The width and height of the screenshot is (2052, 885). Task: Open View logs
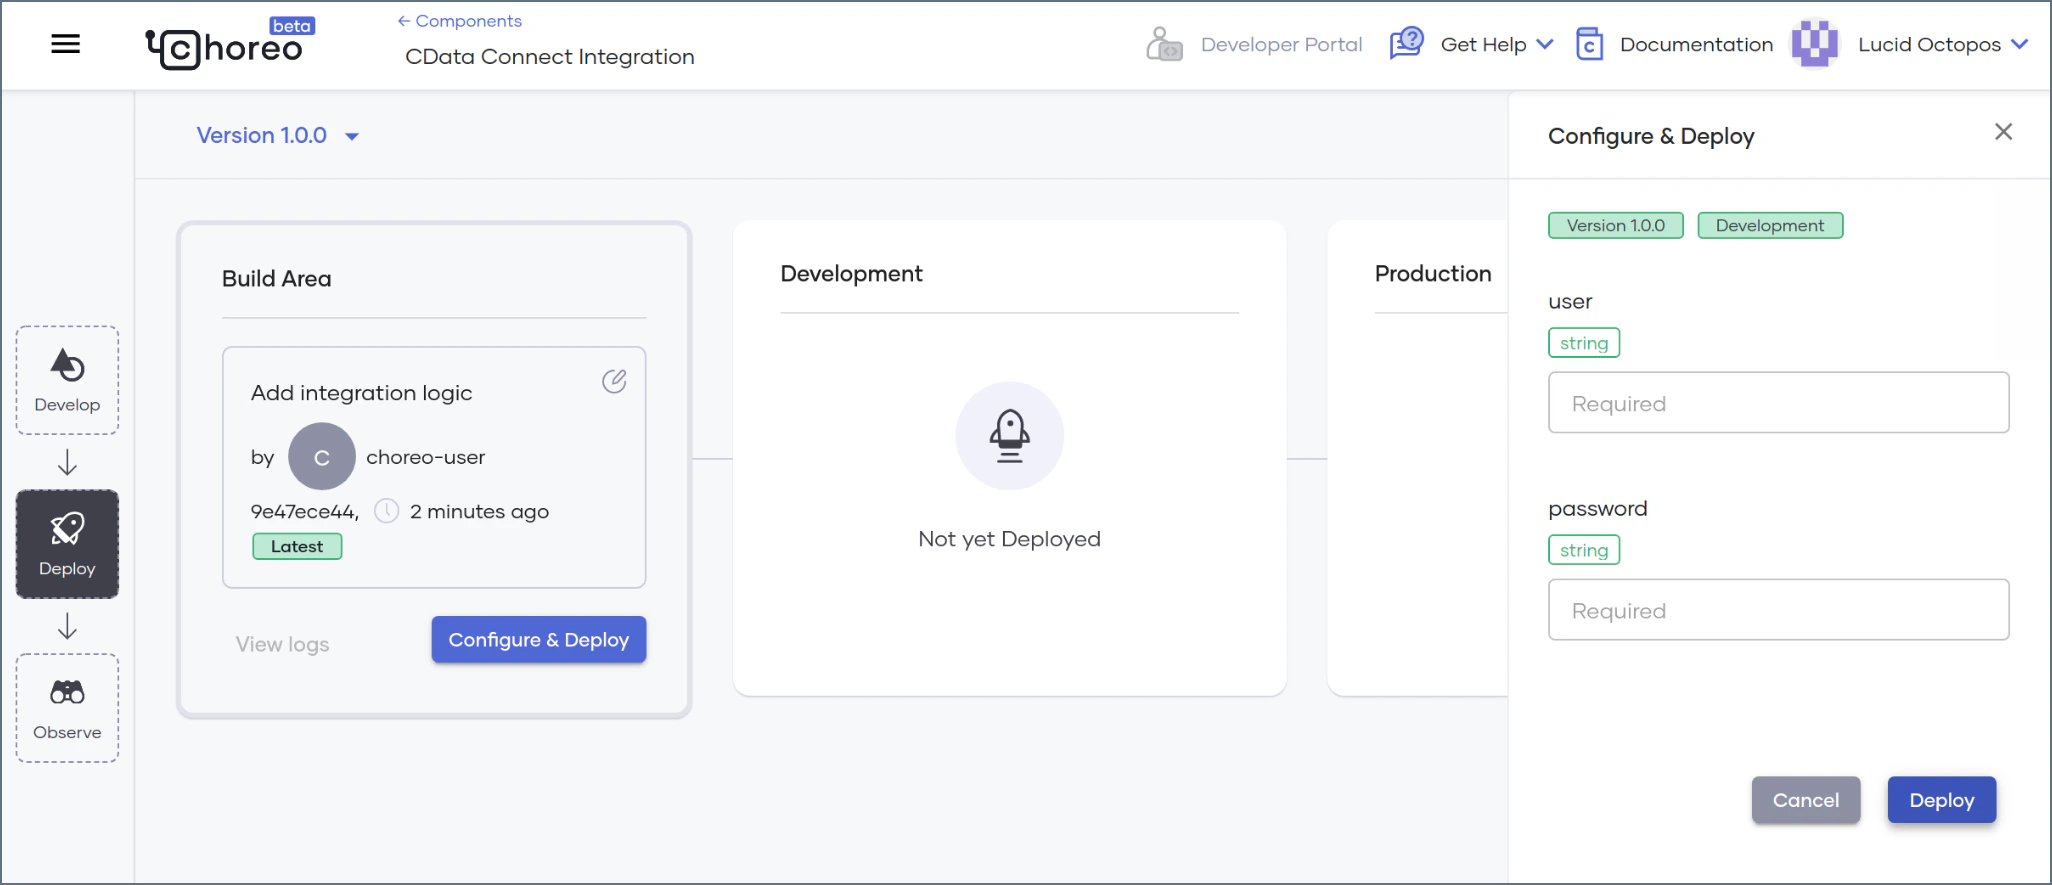click(282, 644)
